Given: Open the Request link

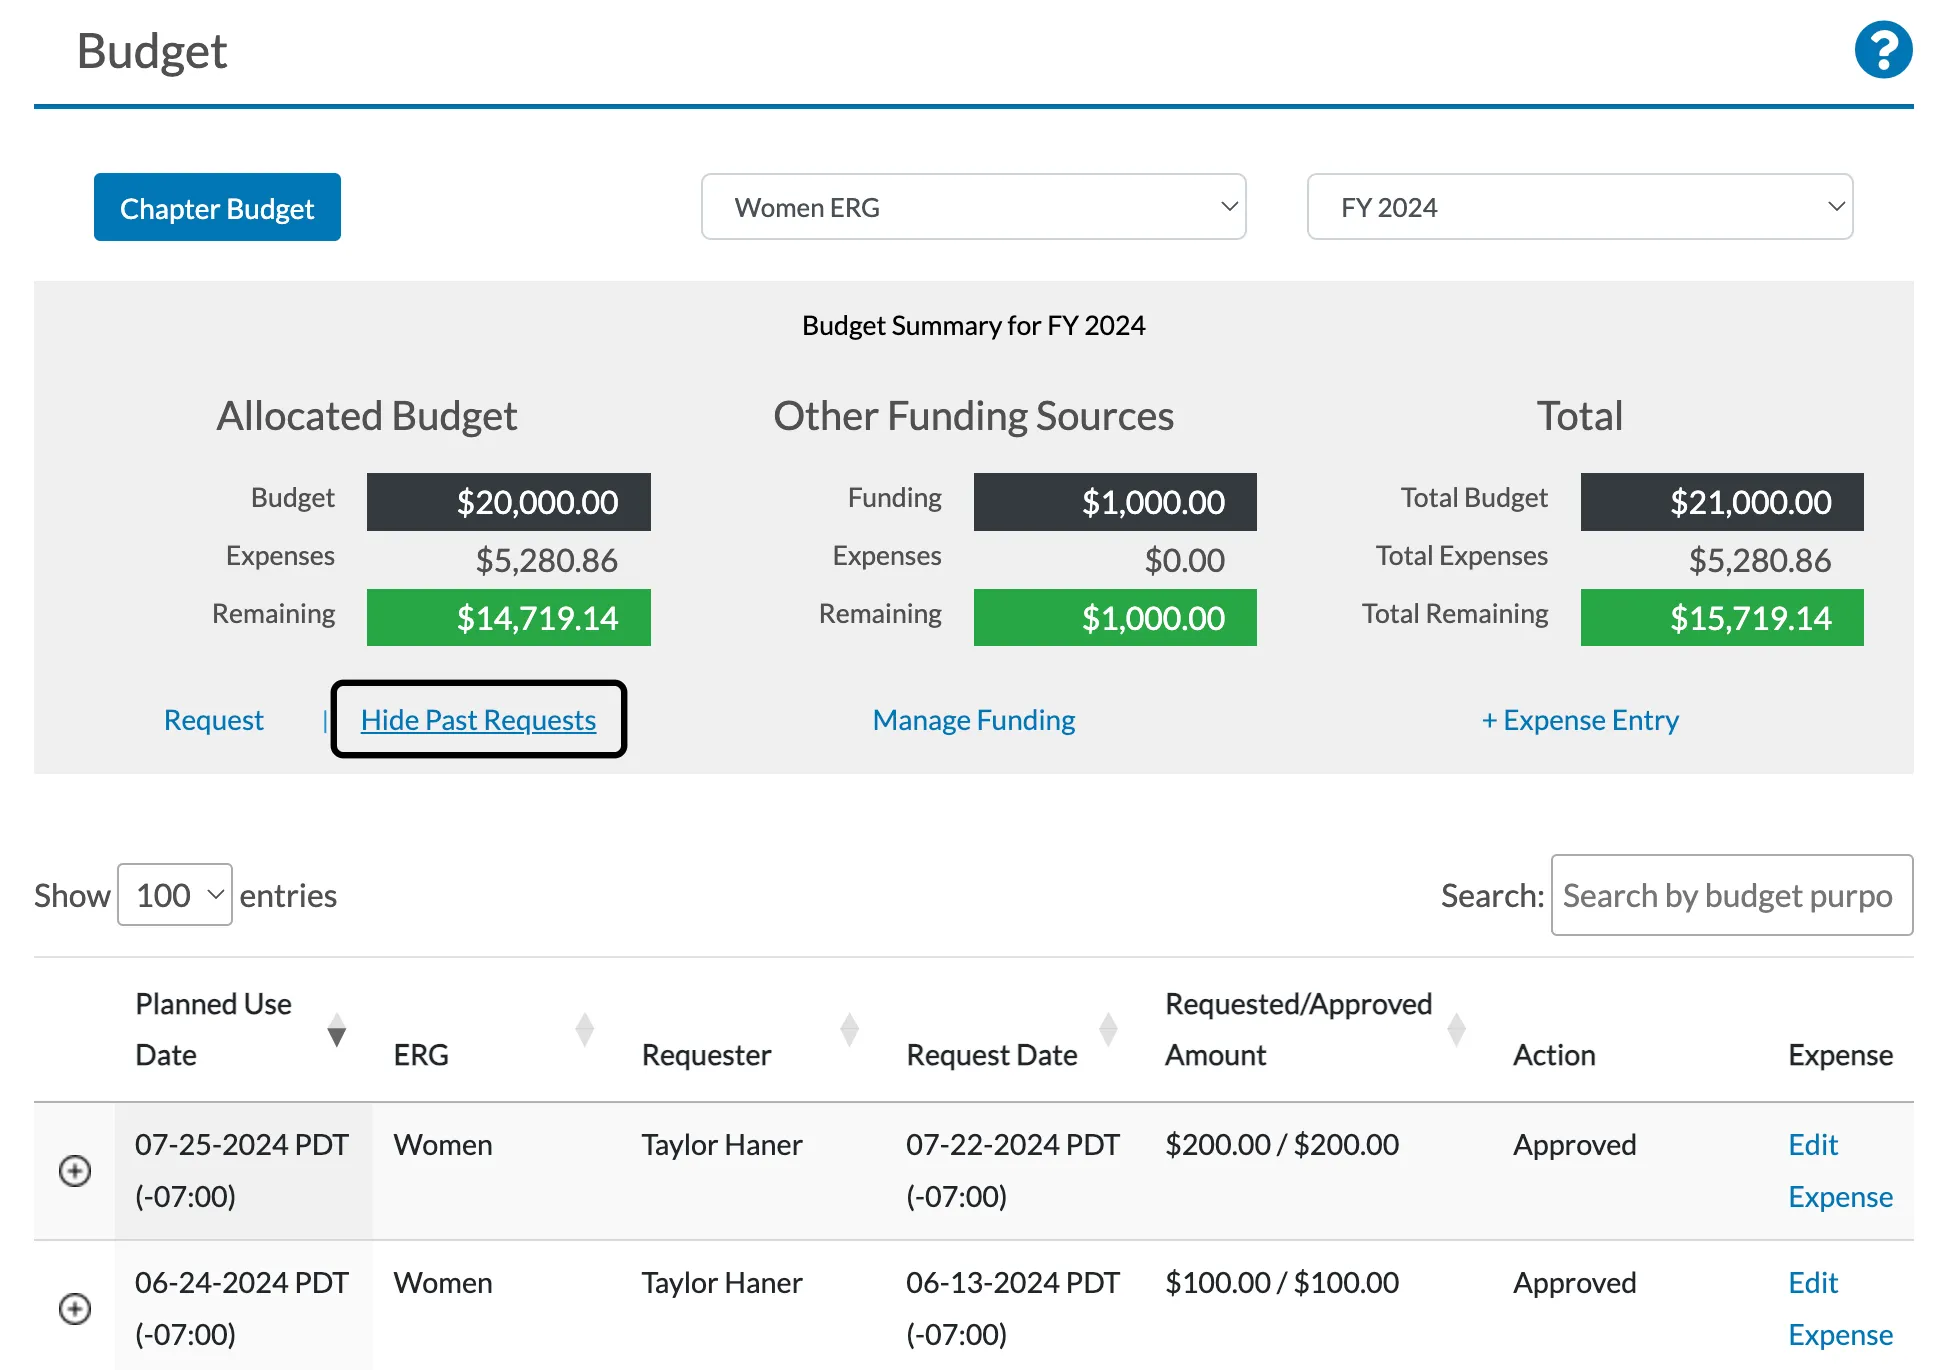Looking at the screenshot, I should tap(214, 720).
